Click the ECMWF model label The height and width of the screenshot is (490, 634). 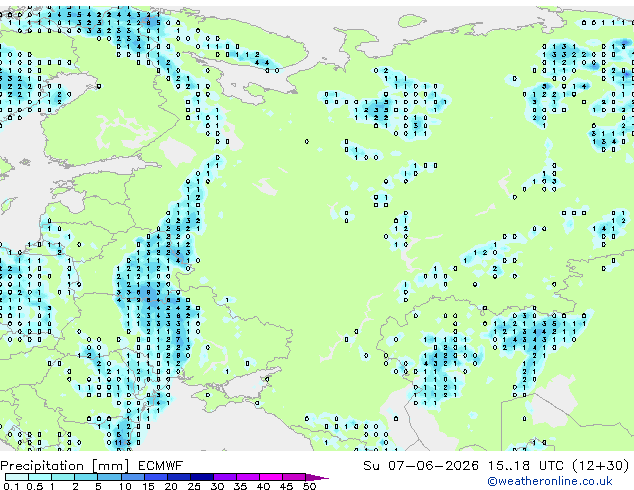click(x=161, y=466)
